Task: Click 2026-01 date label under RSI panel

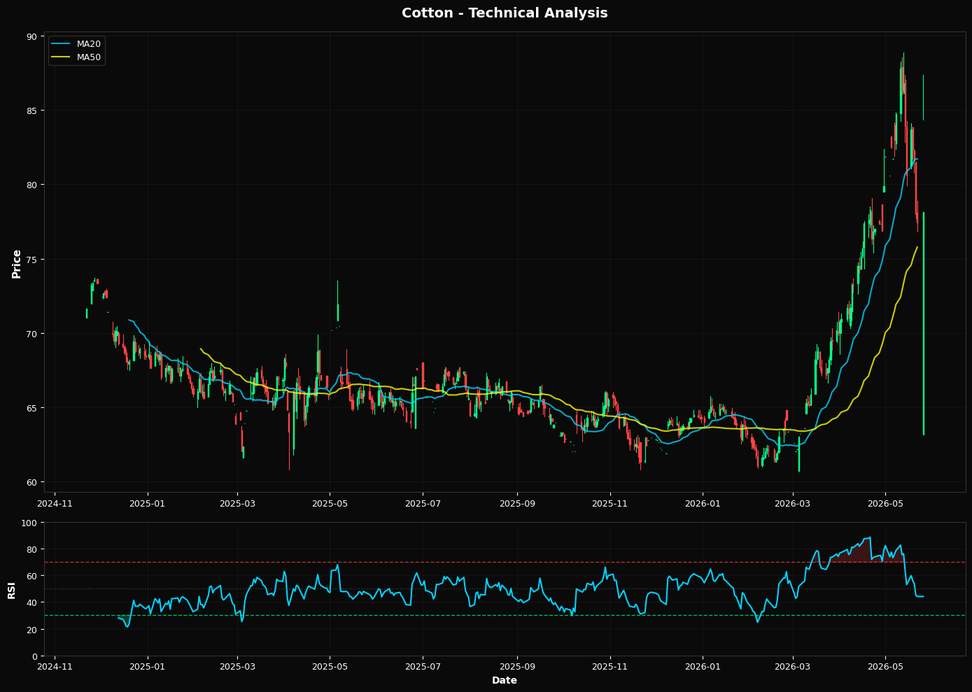Action: click(703, 668)
